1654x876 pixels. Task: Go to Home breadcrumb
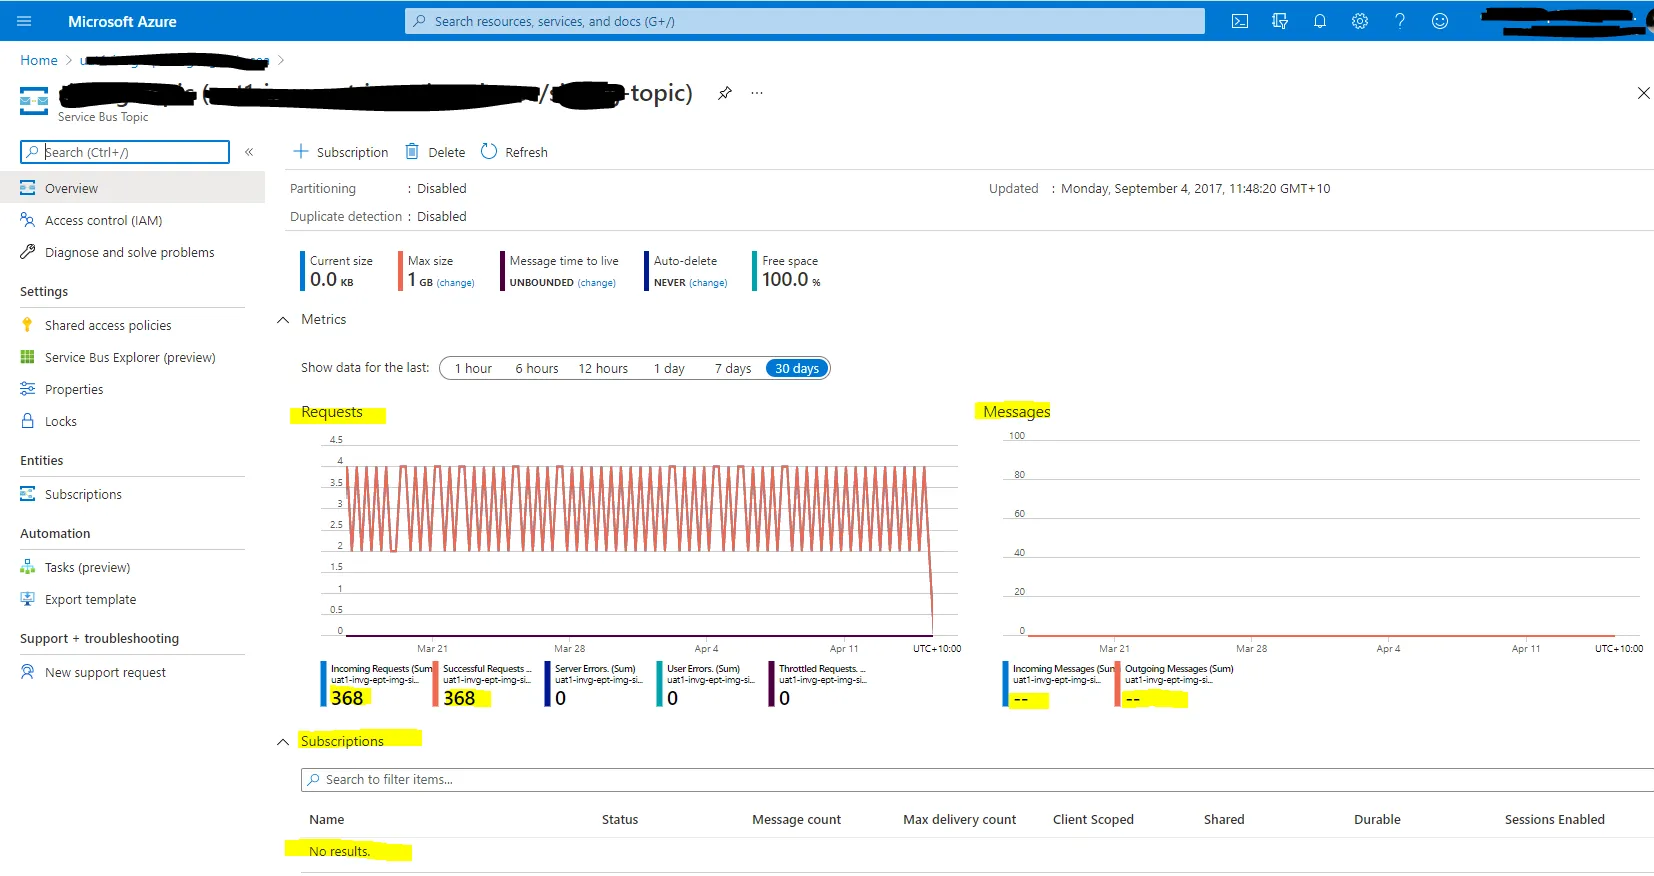pyautogui.click(x=39, y=60)
